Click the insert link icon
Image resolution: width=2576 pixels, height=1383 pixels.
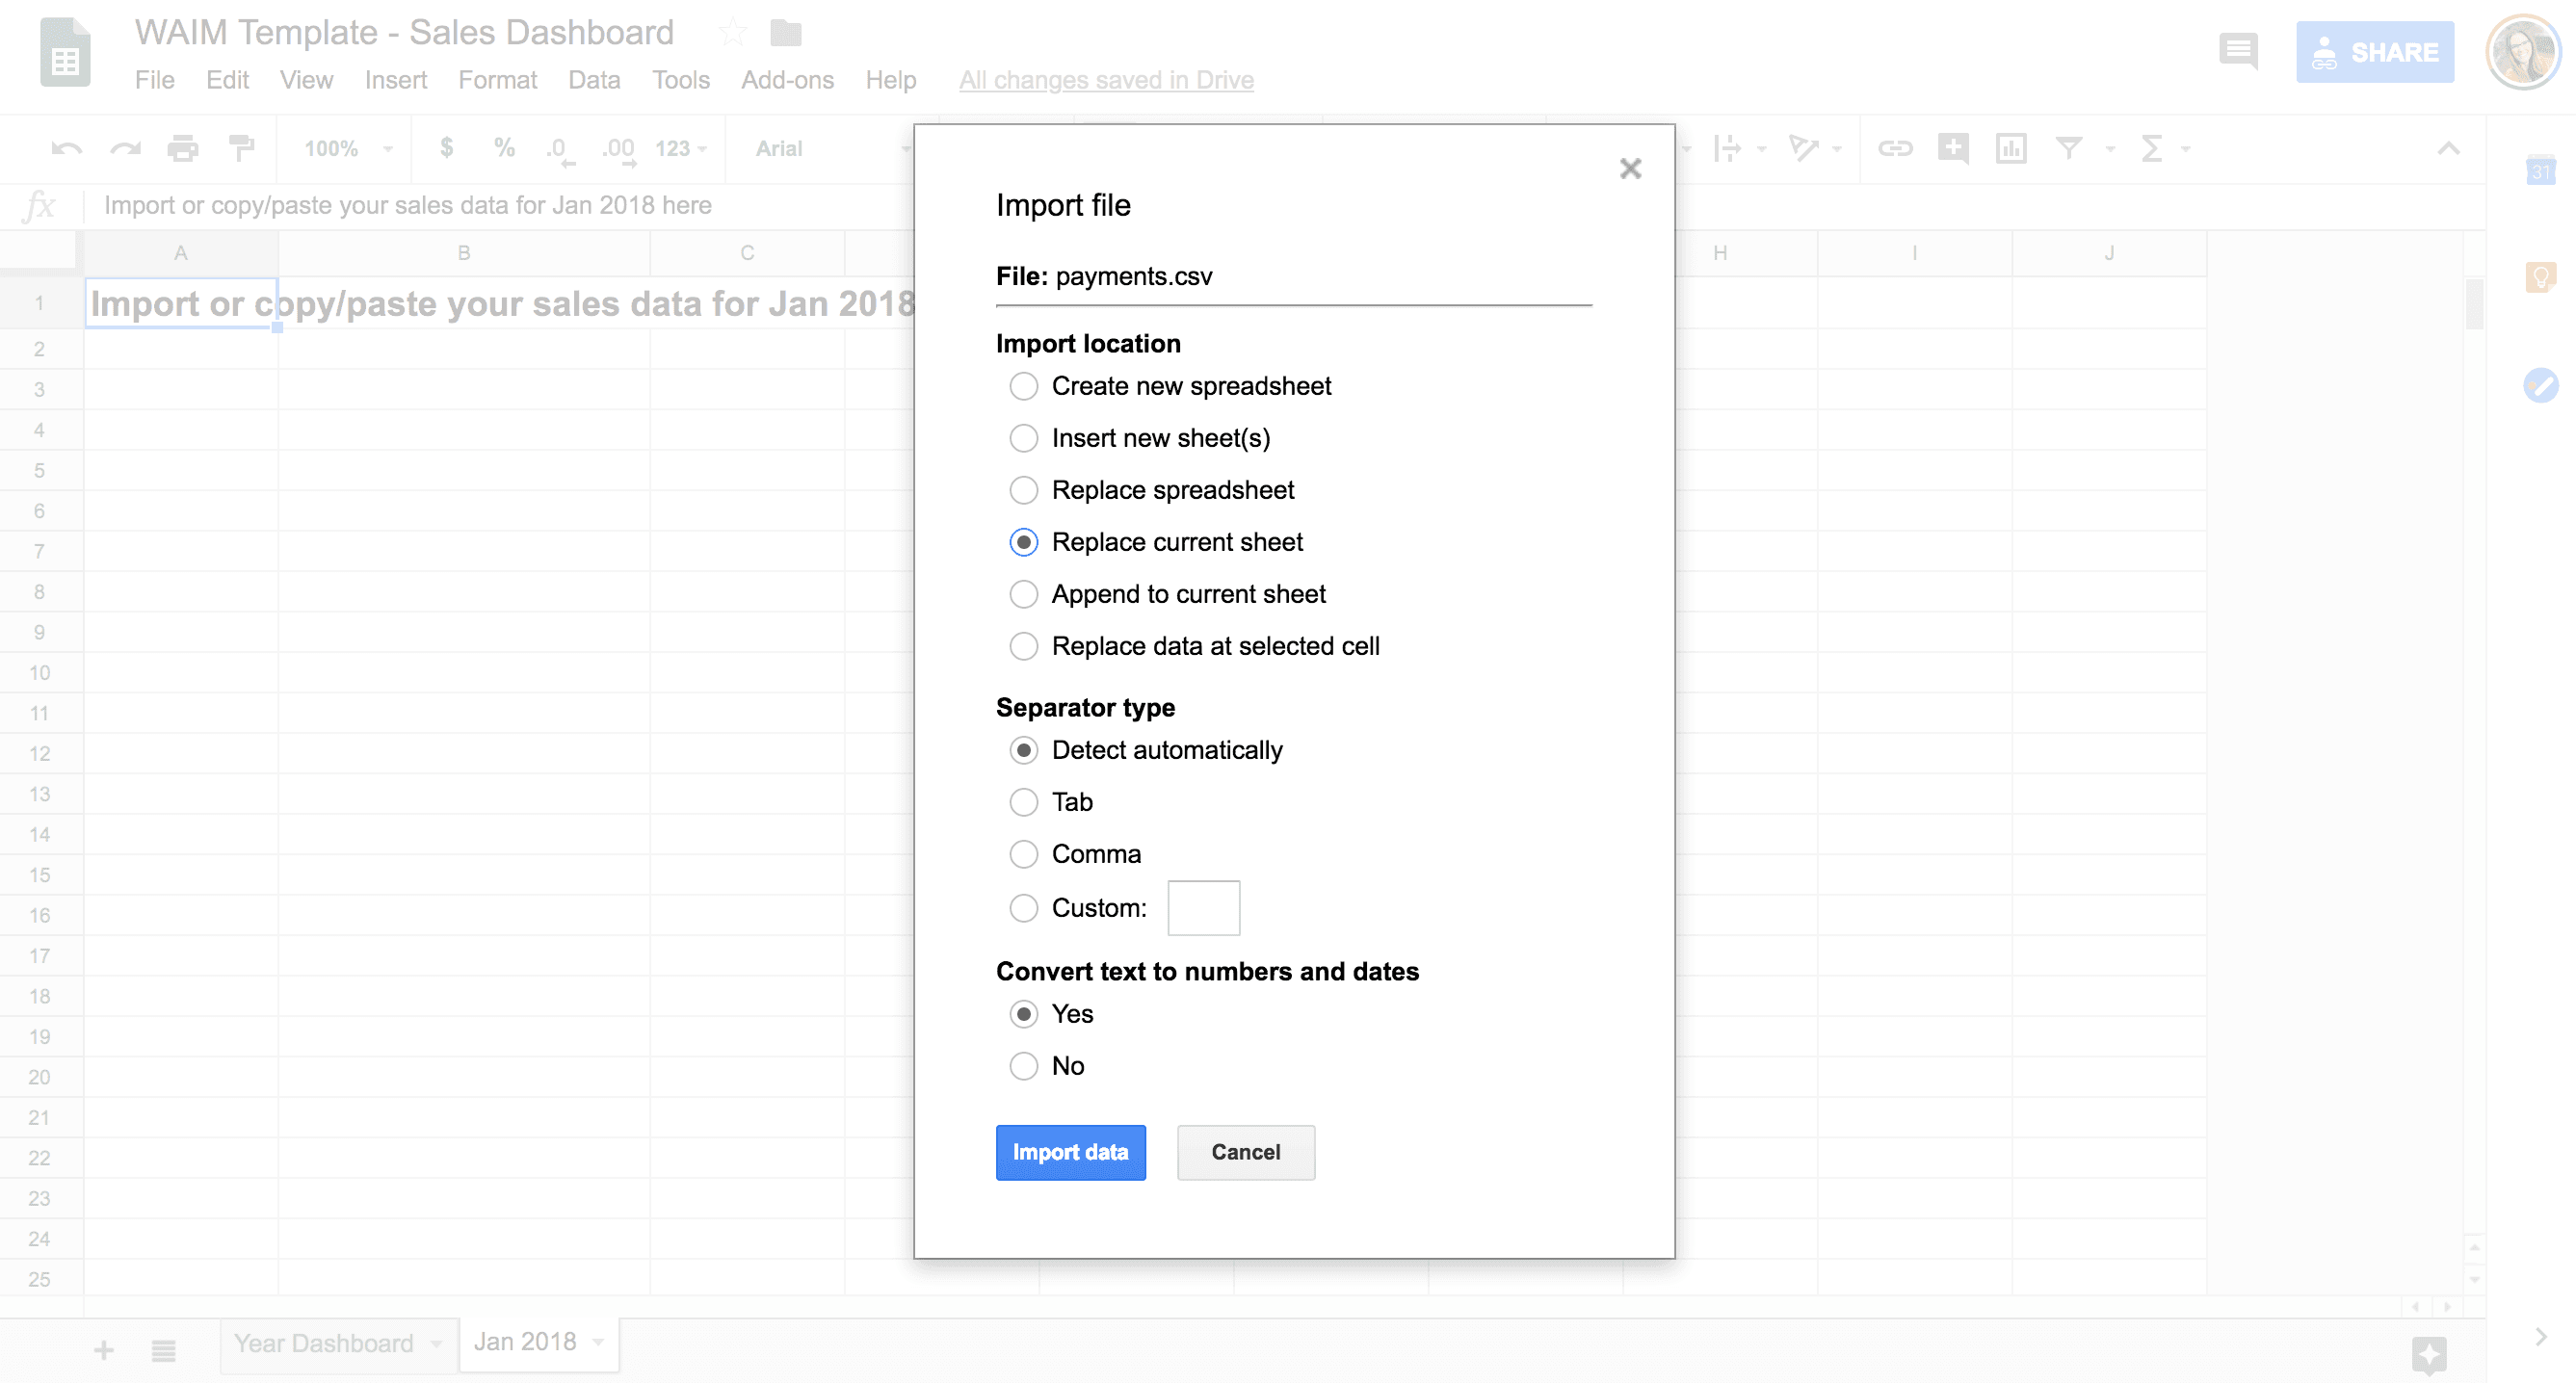tap(1894, 149)
